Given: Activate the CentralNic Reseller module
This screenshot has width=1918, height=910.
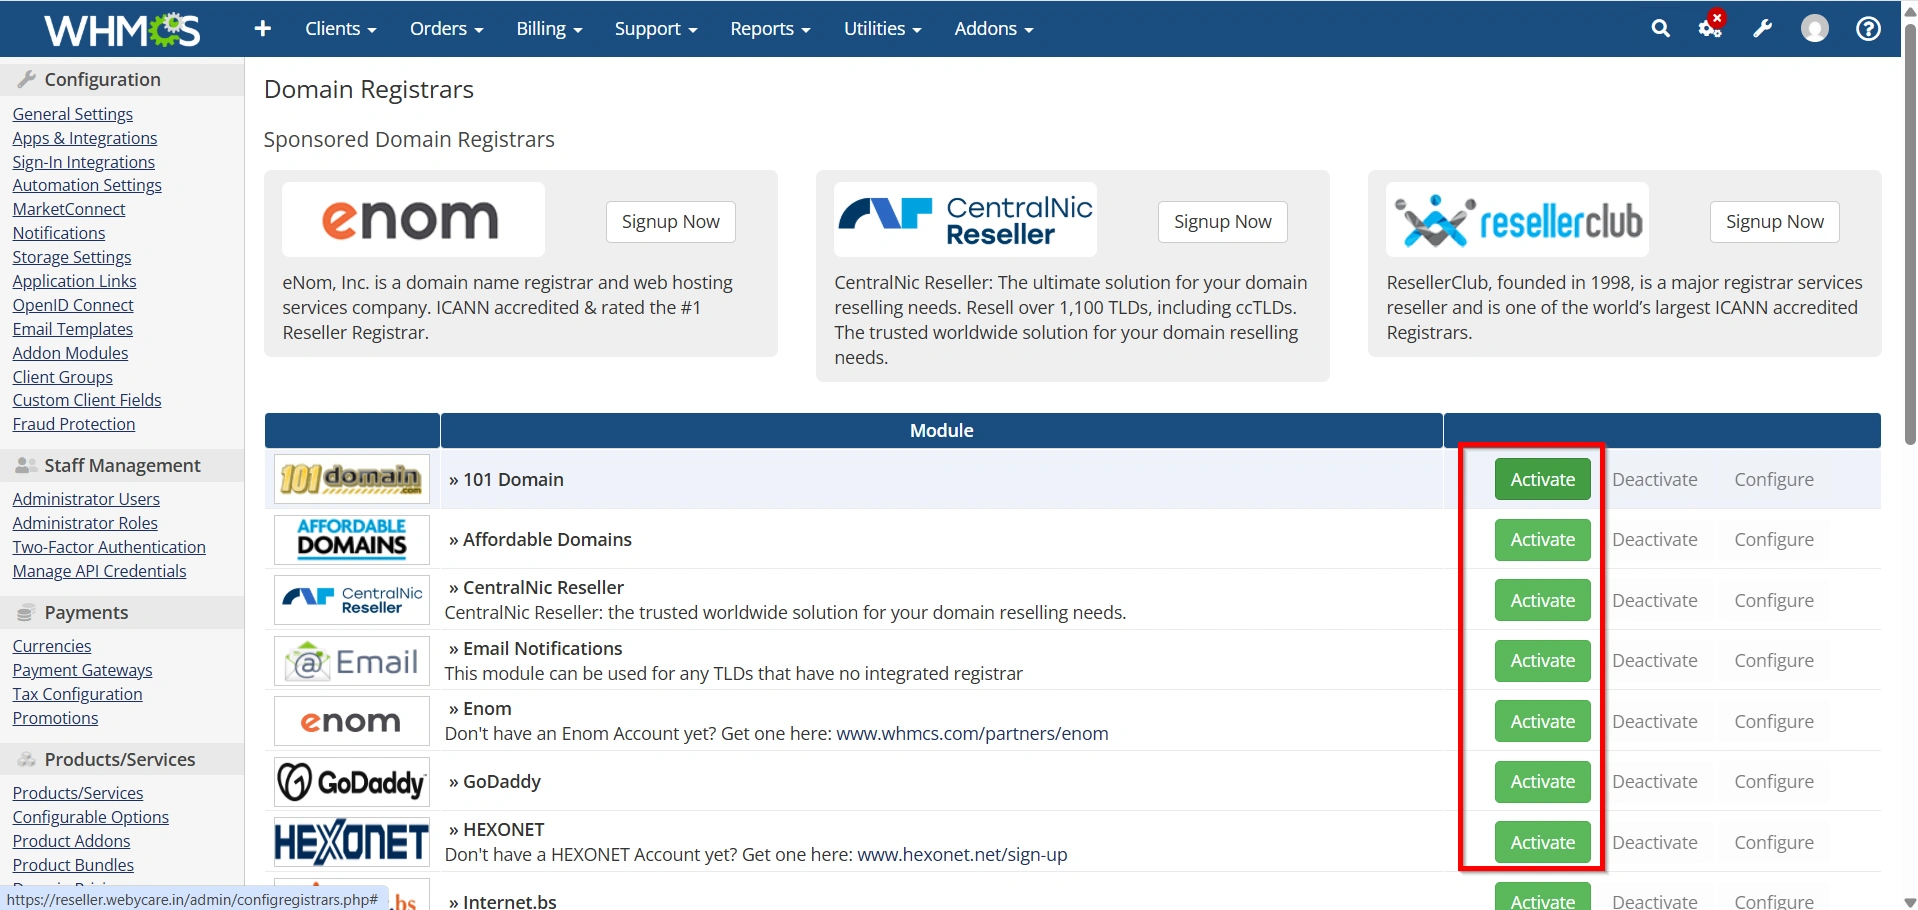Looking at the screenshot, I should tap(1543, 600).
